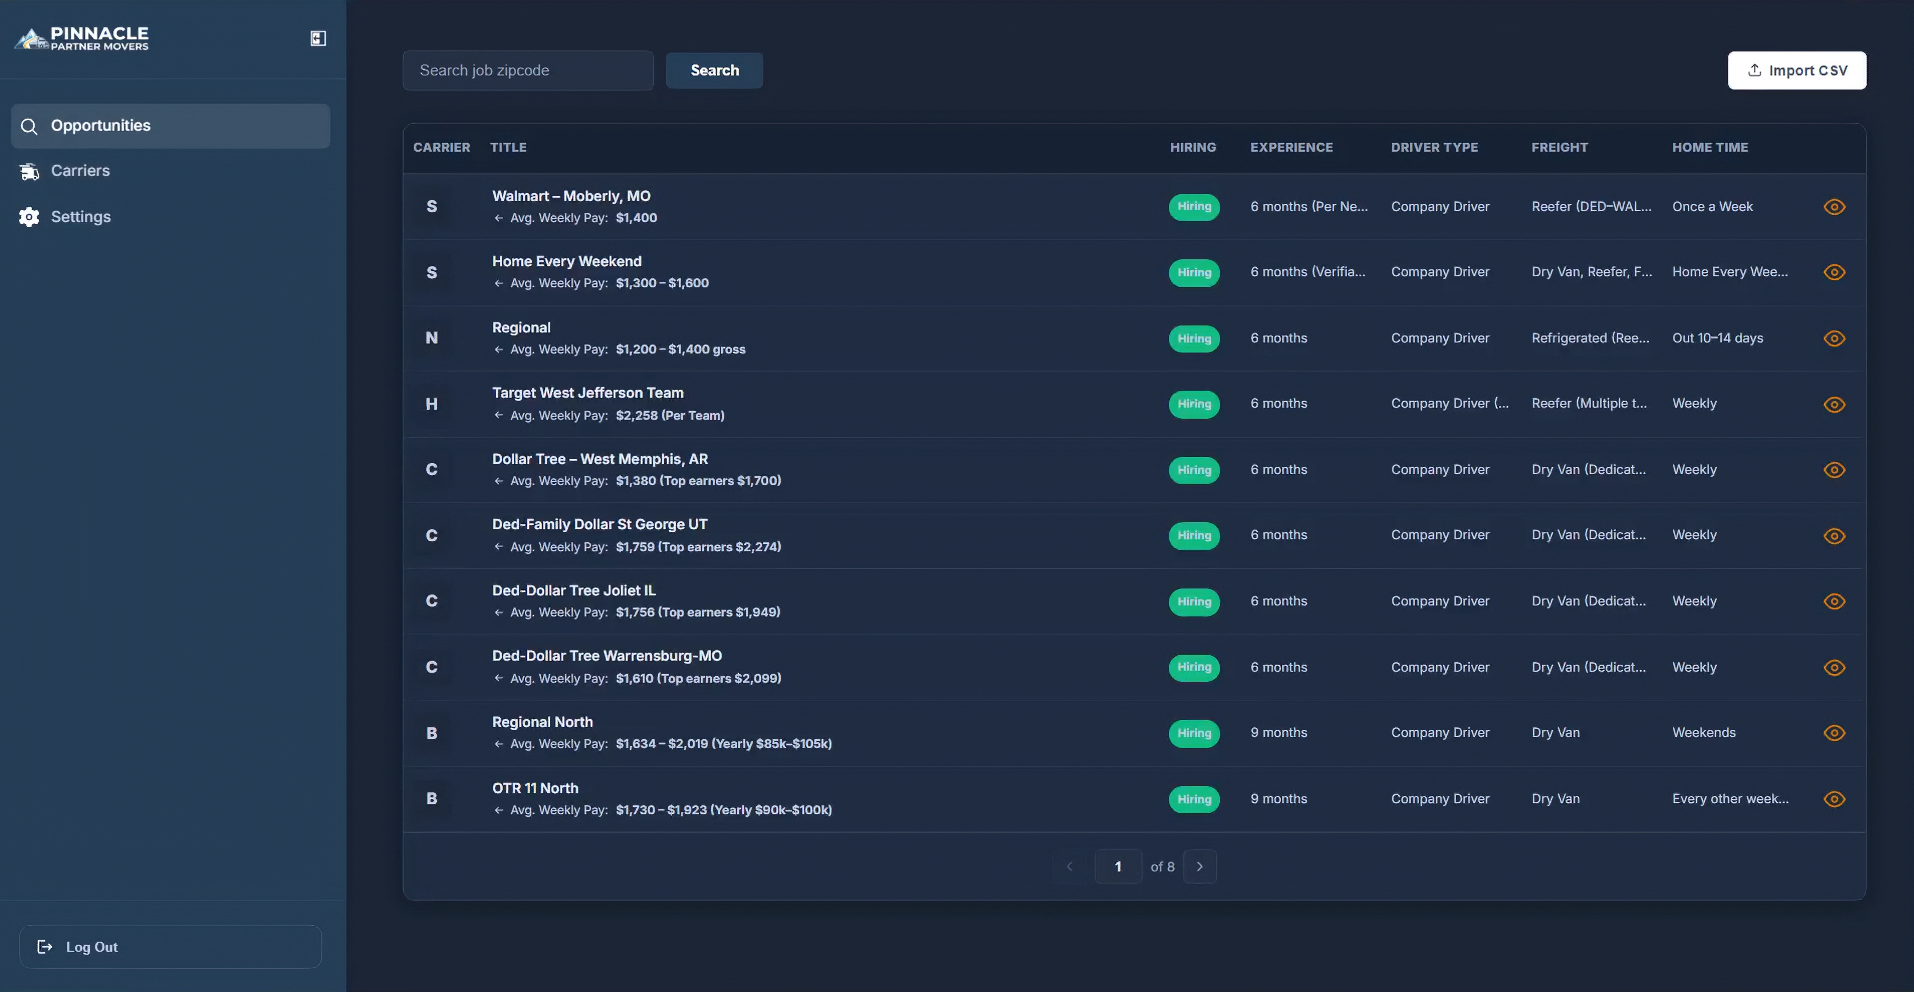Collapse the sidebar with the panel icon
Screen dimensions: 1914x992
coord(318,38)
